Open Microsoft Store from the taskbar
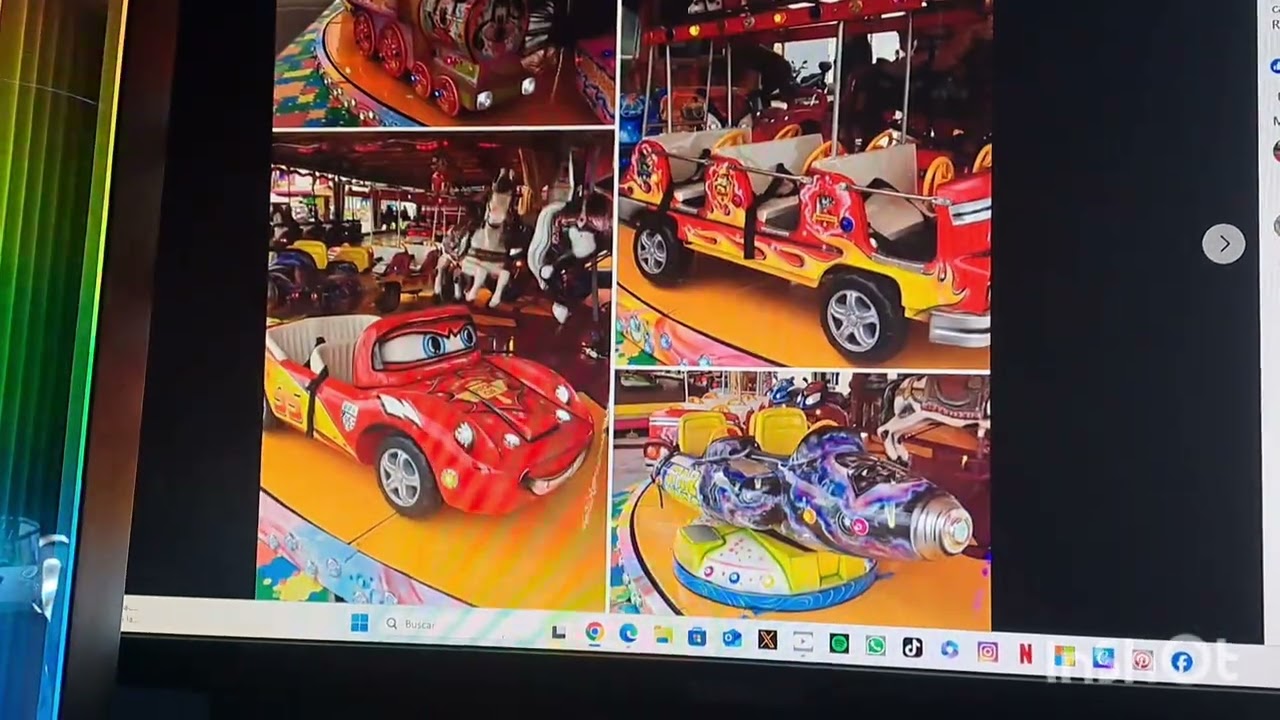The width and height of the screenshot is (1280, 720). (697, 636)
